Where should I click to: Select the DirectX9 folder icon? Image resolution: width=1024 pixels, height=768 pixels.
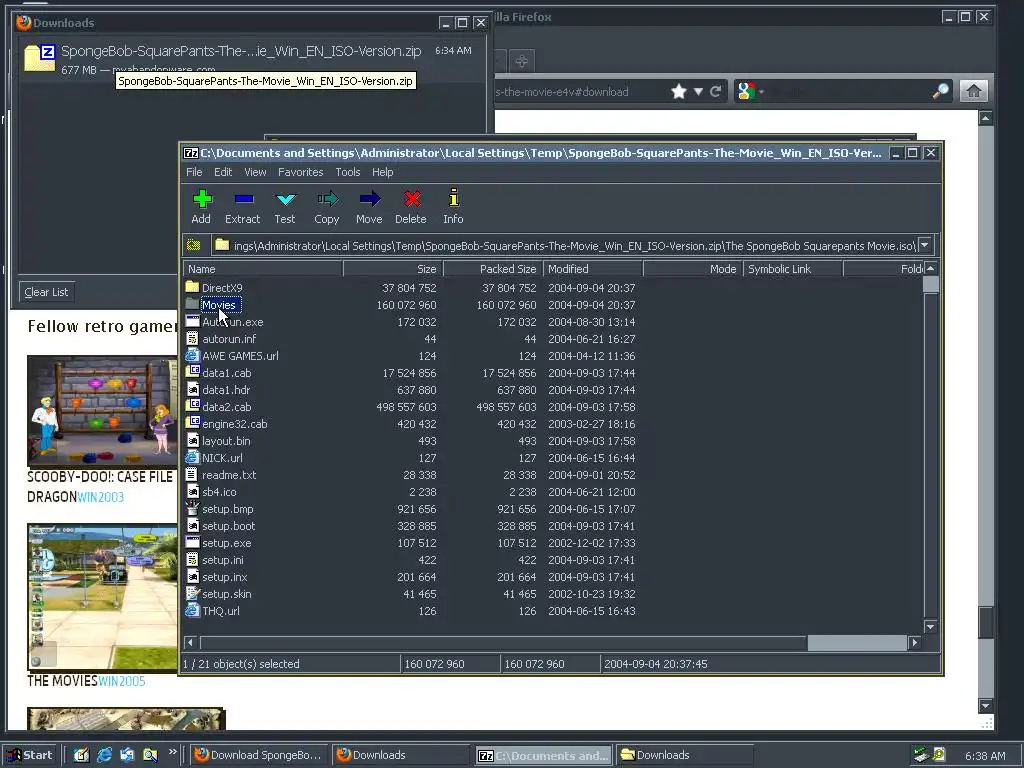click(x=192, y=287)
